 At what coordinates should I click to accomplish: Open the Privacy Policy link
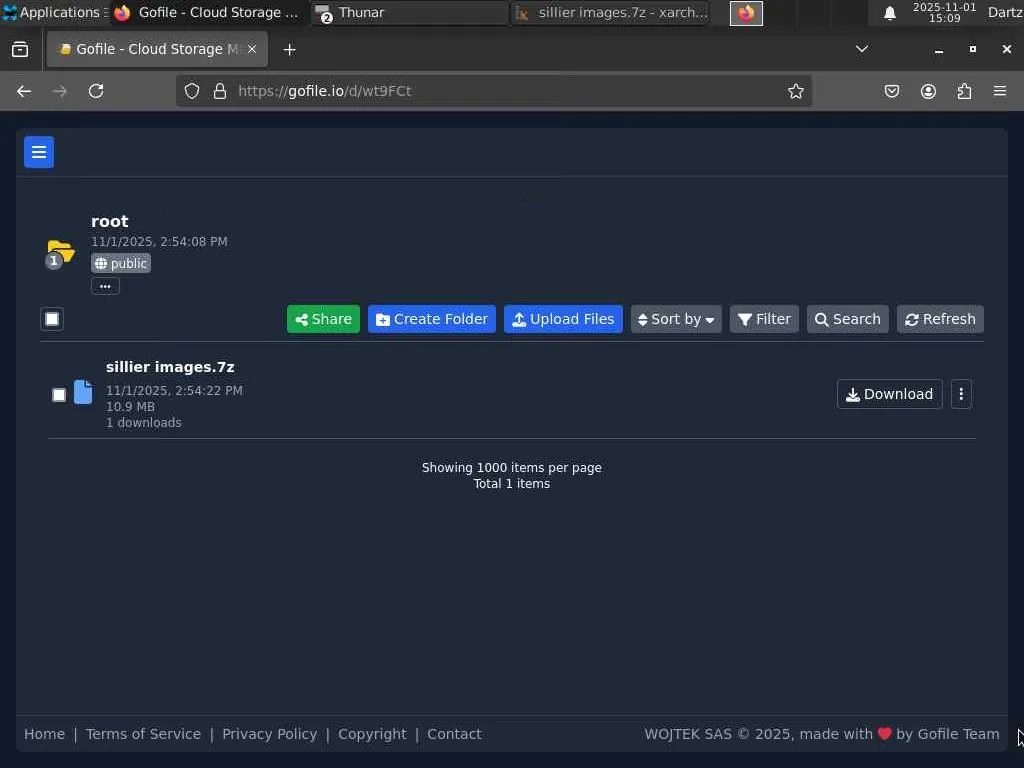point(270,734)
